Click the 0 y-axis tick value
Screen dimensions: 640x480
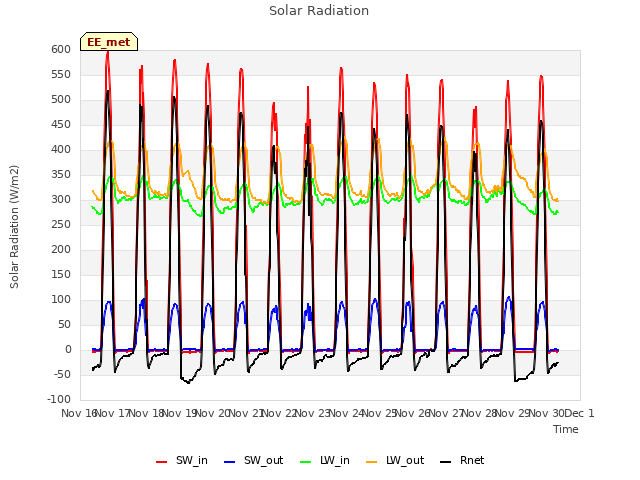pos(68,349)
